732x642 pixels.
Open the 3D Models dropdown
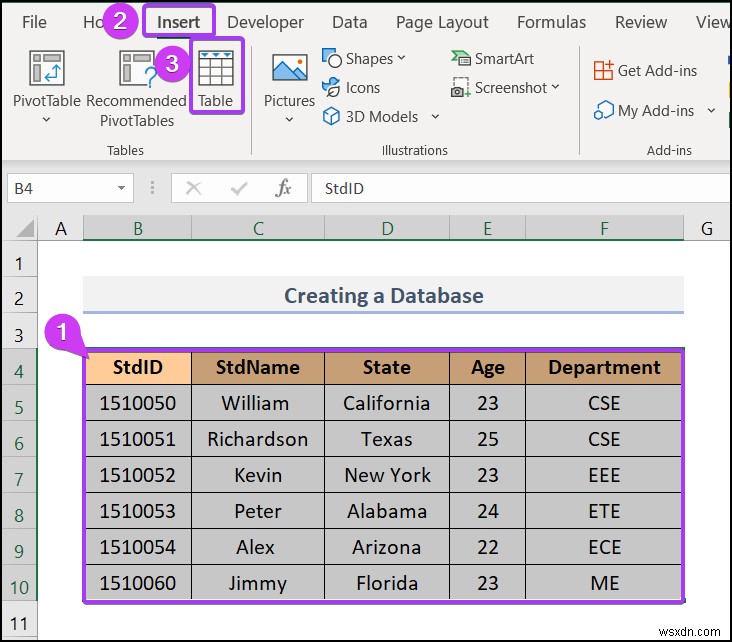pyautogui.click(x=435, y=117)
